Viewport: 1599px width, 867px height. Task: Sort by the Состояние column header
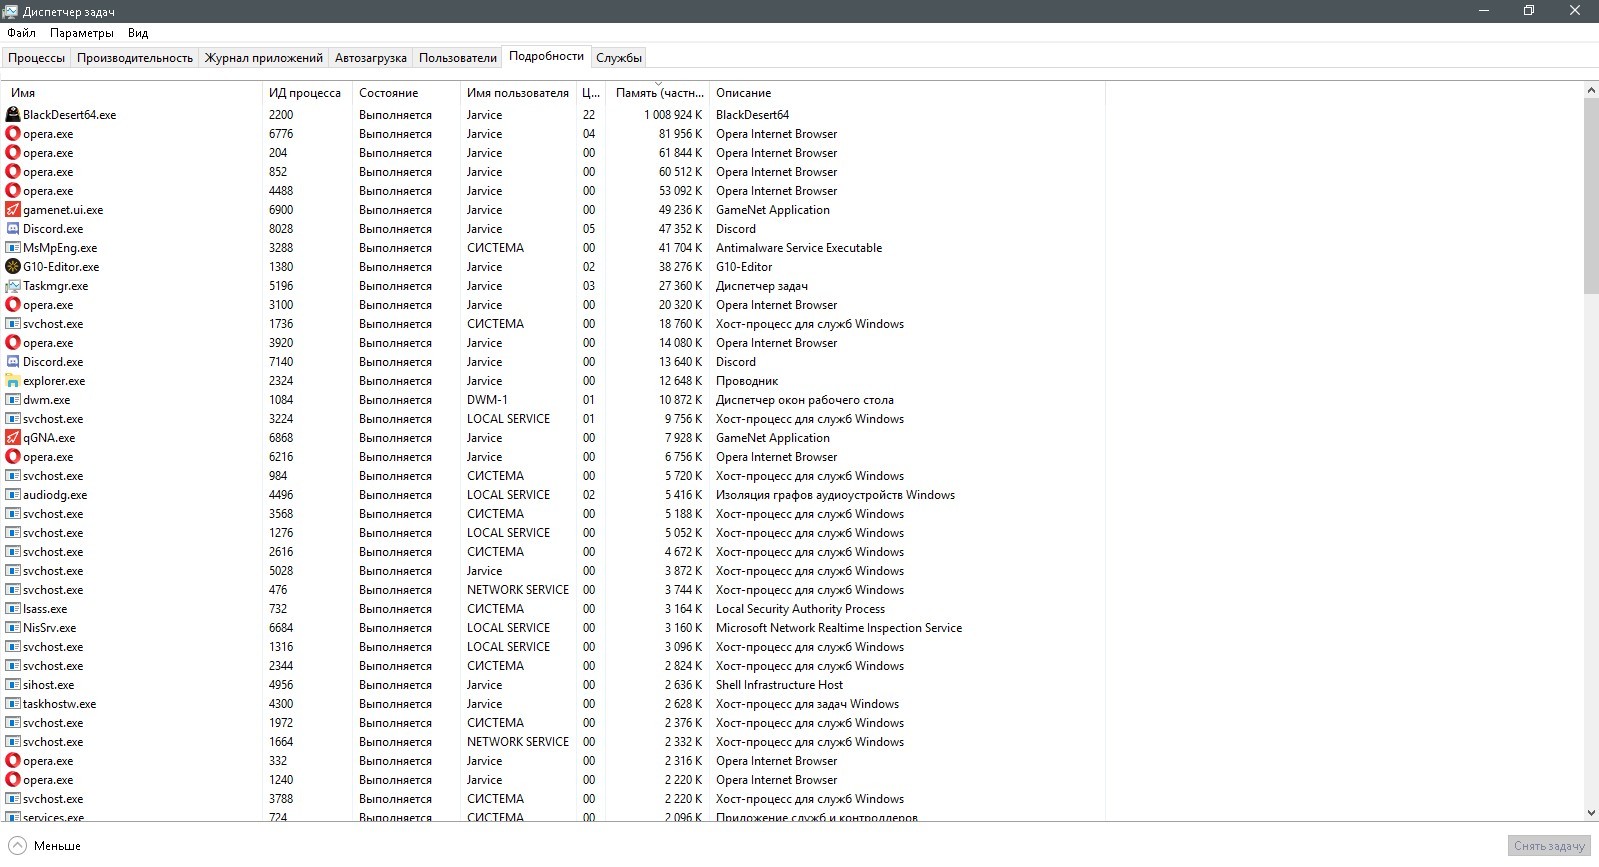[406, 93]
